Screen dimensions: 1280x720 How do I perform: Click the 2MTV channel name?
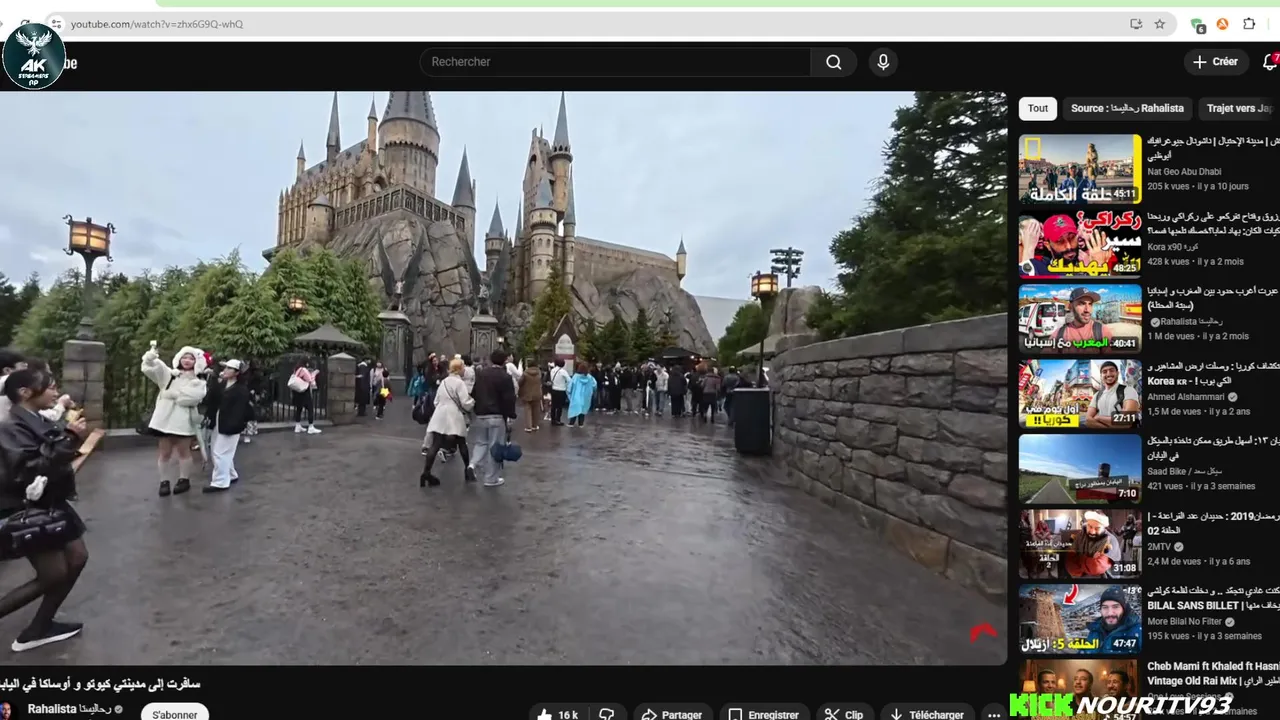(1160, 547)
